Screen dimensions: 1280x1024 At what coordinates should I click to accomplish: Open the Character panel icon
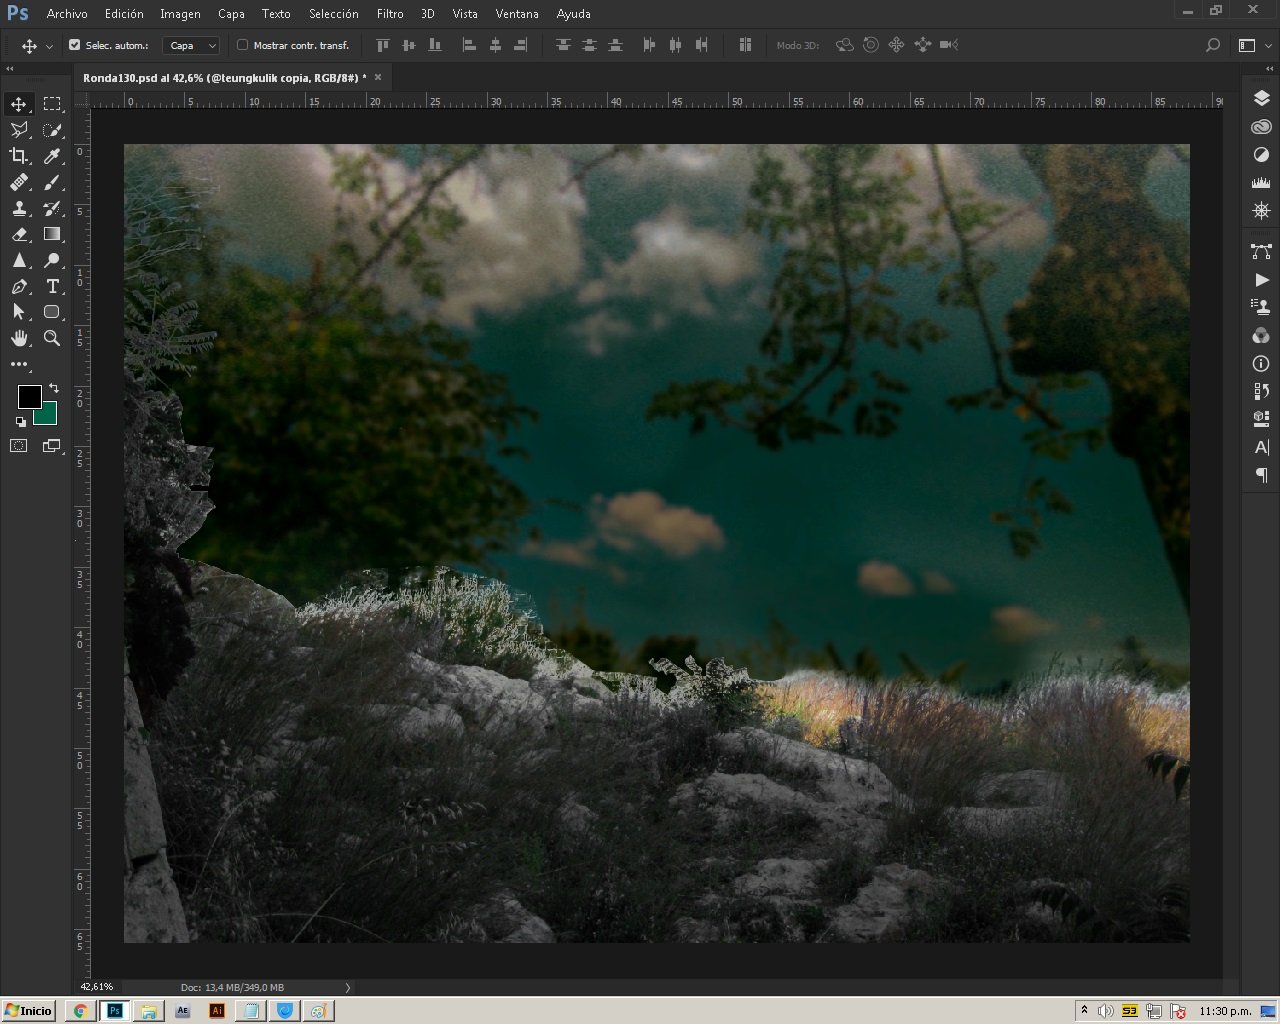pos(1261,447)
